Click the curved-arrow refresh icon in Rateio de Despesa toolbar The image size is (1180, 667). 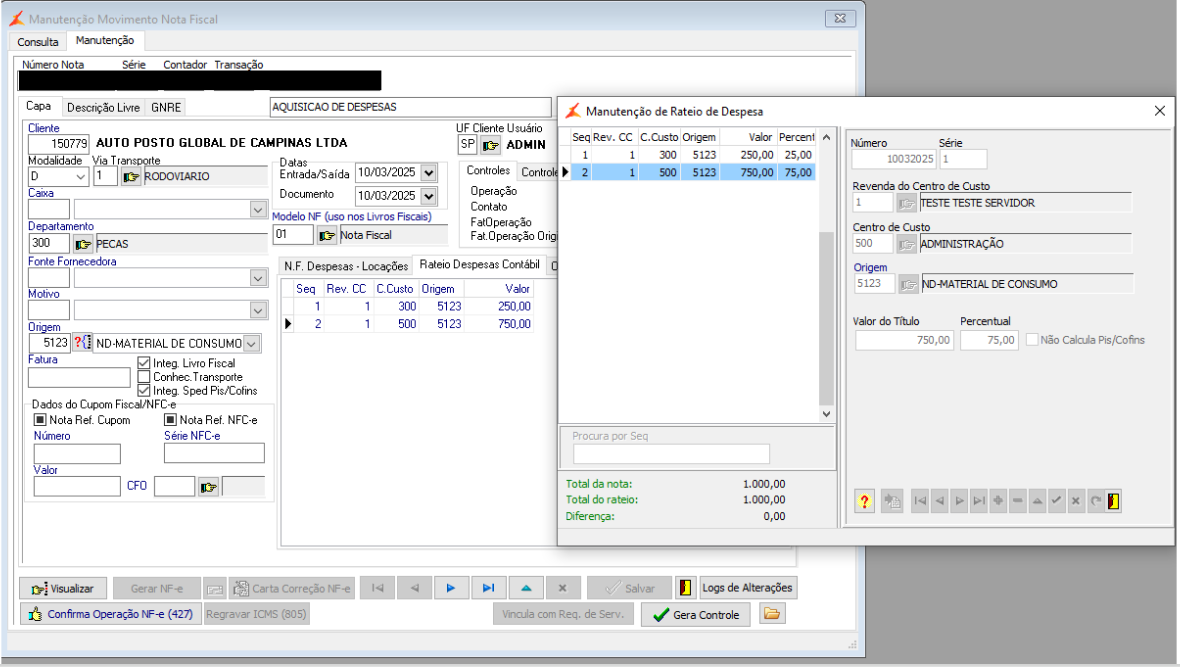click(1096, 501)
